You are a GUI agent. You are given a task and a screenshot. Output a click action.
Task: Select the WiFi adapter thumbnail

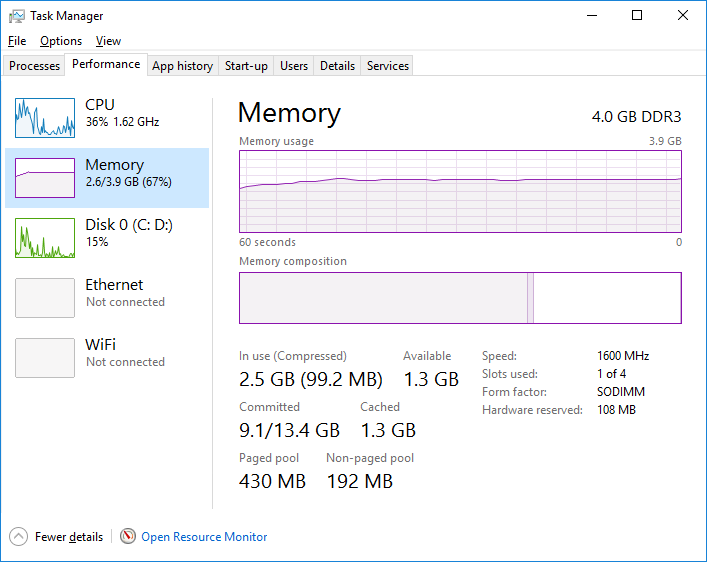[45, 358]
